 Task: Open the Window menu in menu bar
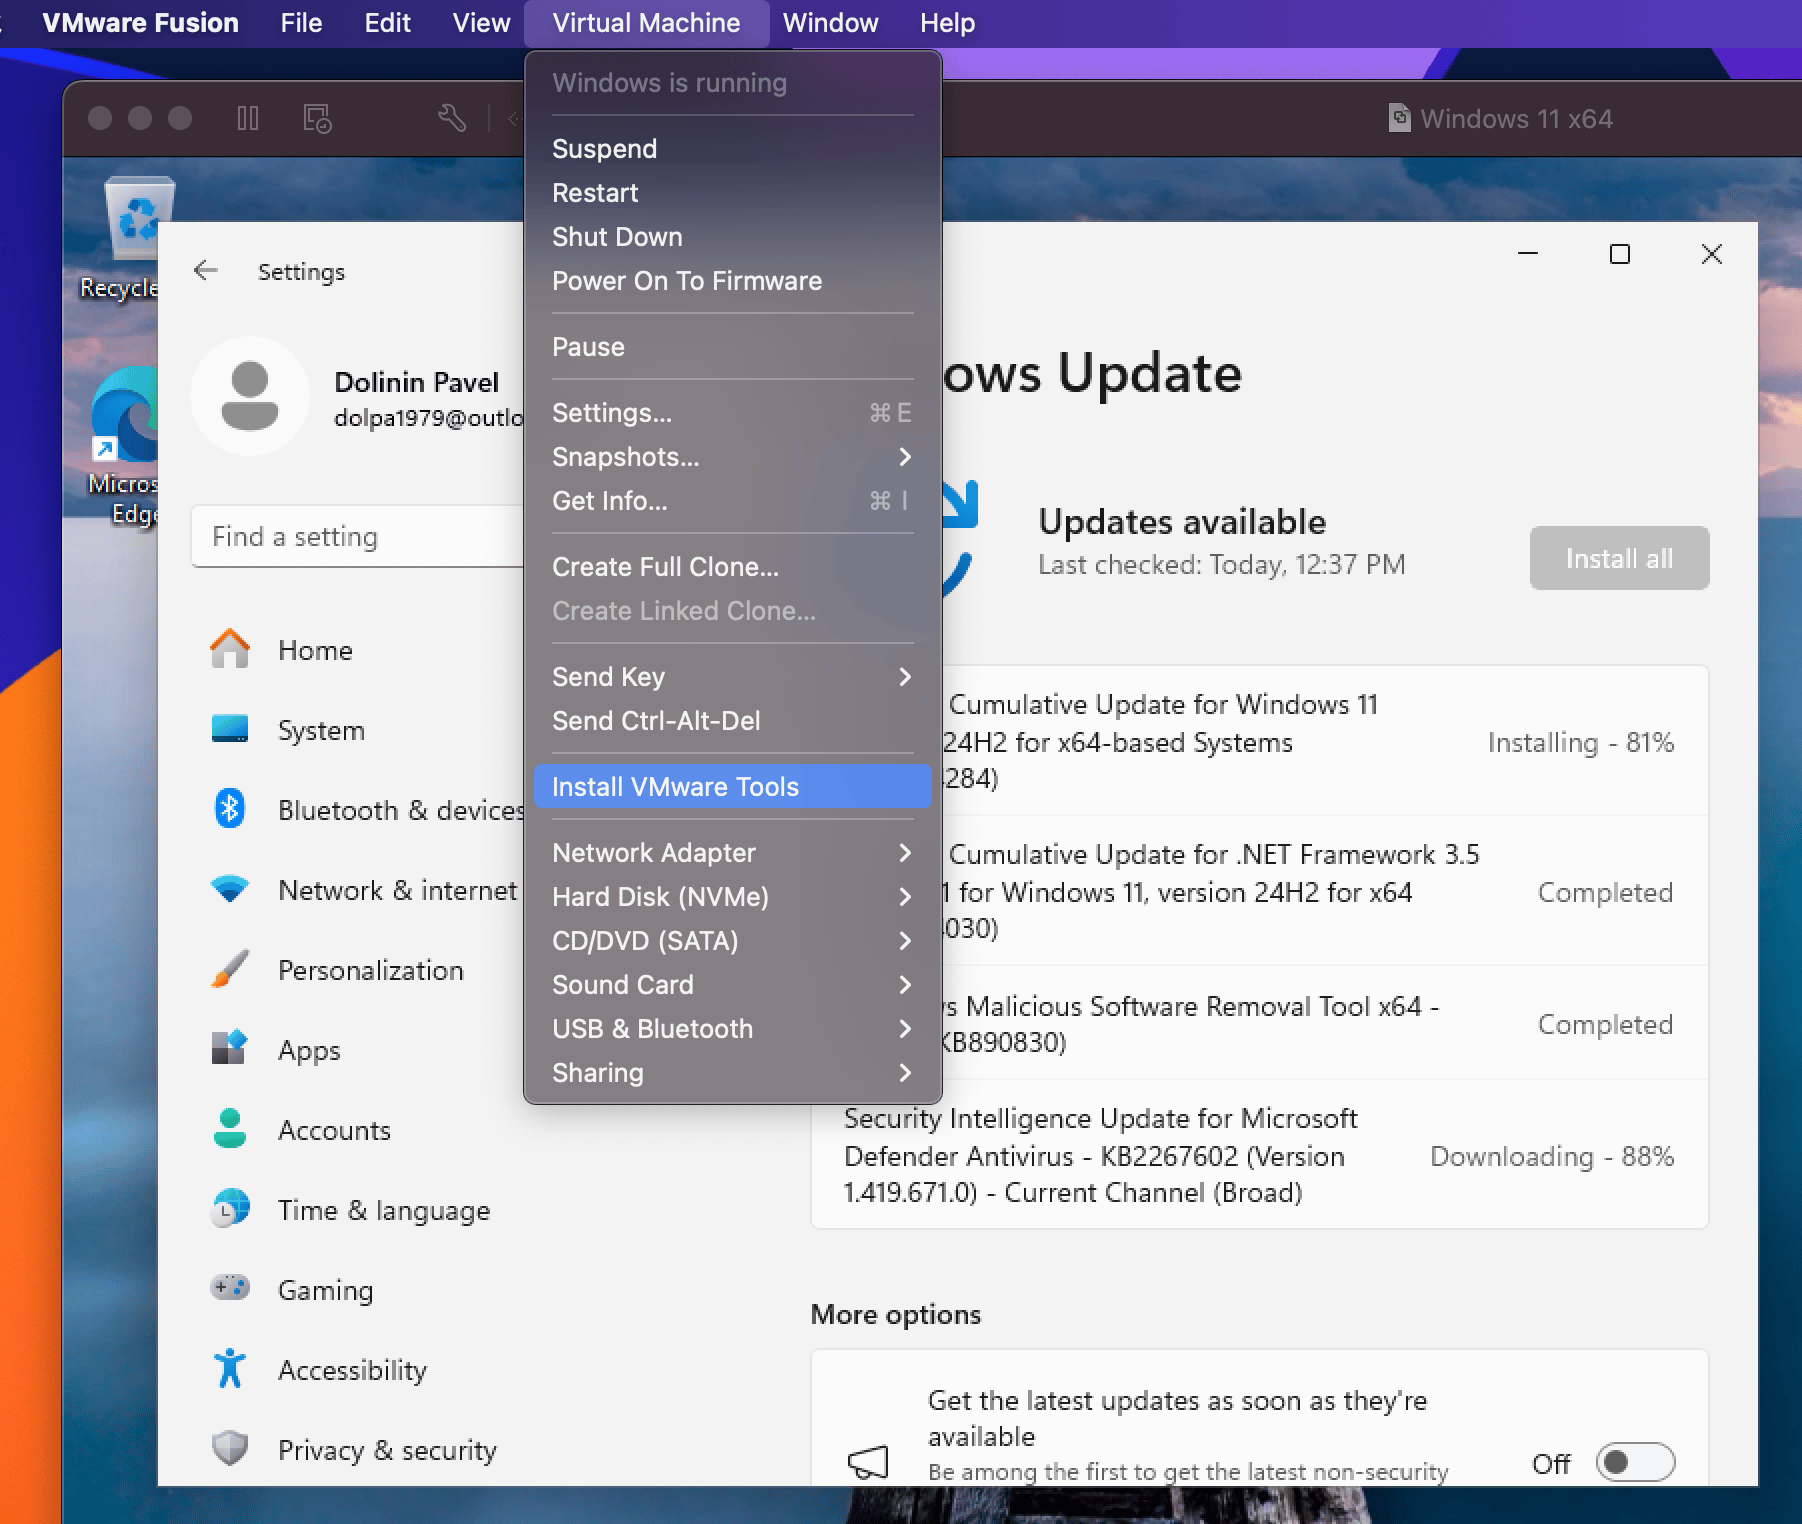[x=830, y=23]
